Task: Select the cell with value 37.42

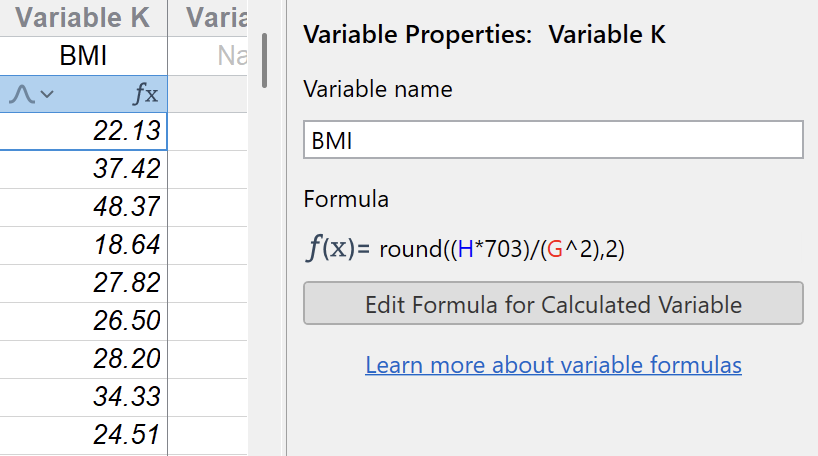Action: 83,169
